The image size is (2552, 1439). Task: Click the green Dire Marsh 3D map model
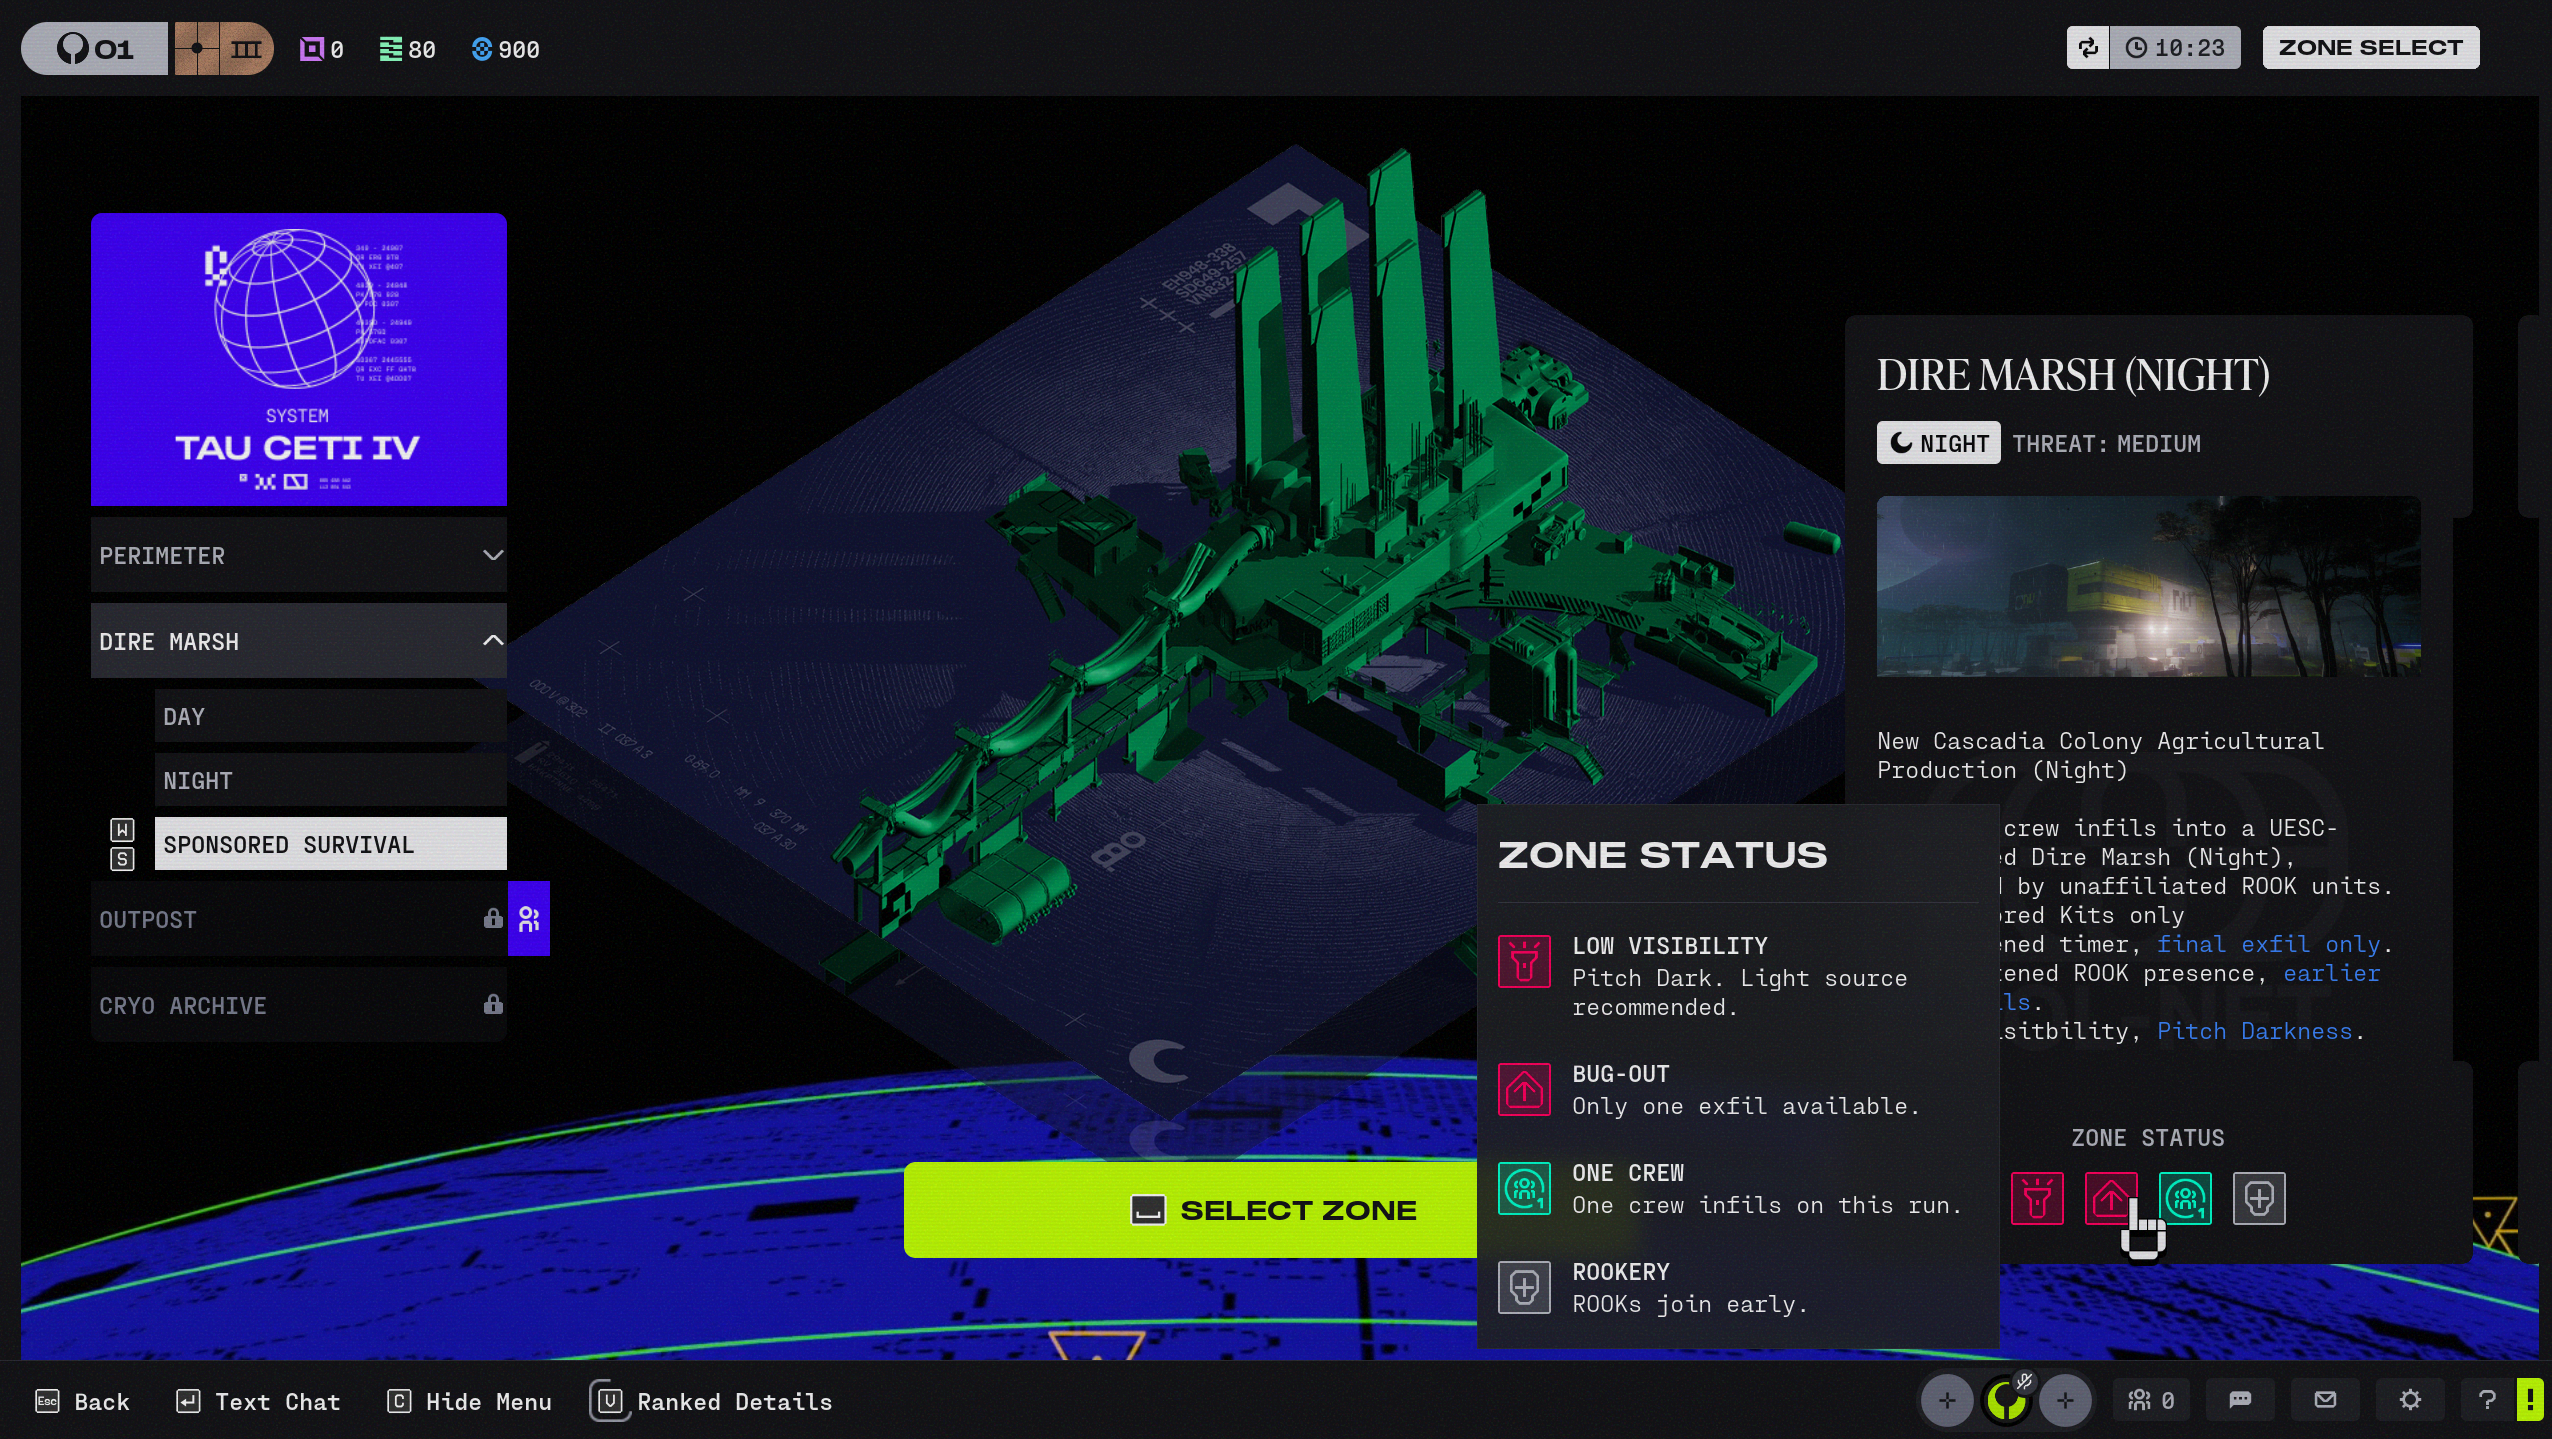point(1330,560)
